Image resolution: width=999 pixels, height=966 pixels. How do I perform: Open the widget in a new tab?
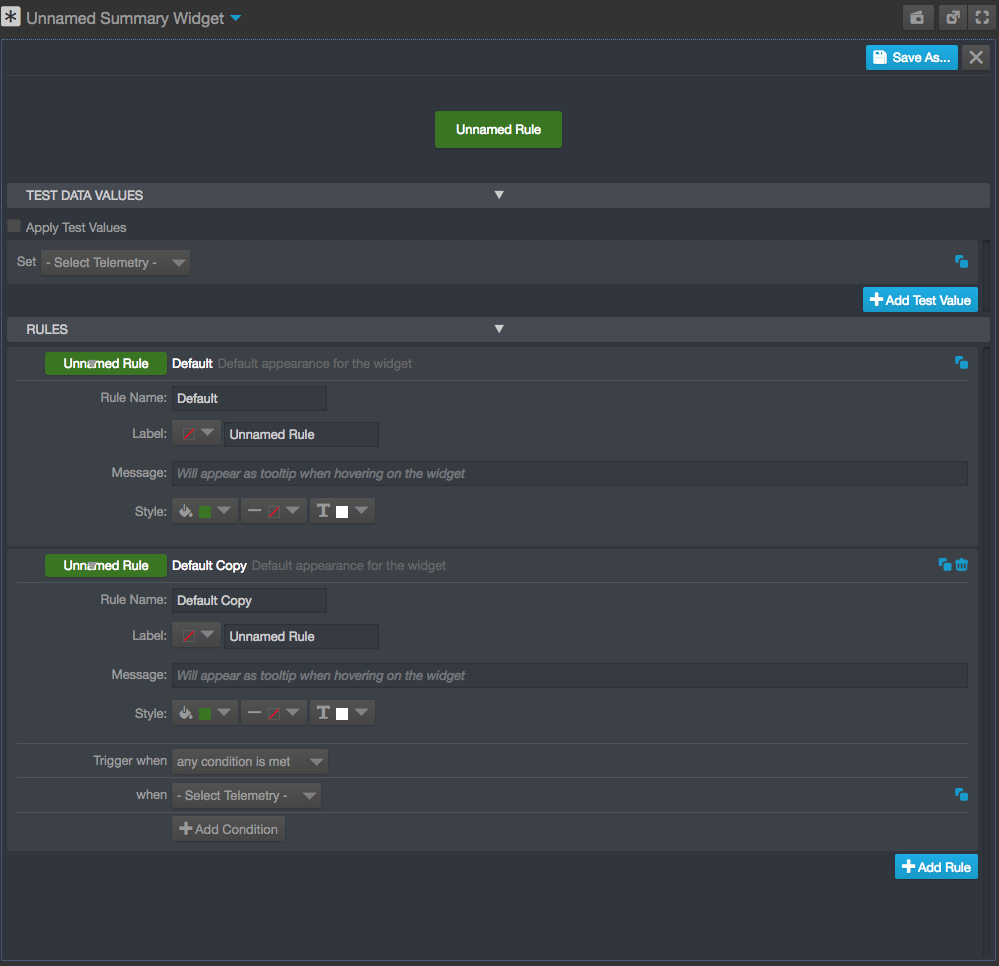(951, 17)
